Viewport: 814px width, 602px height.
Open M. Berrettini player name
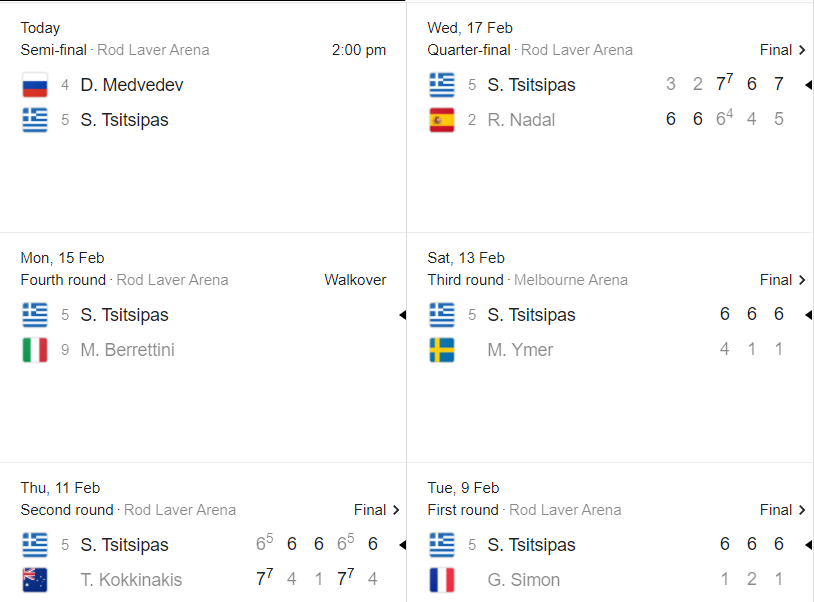(x=127, y=350)
